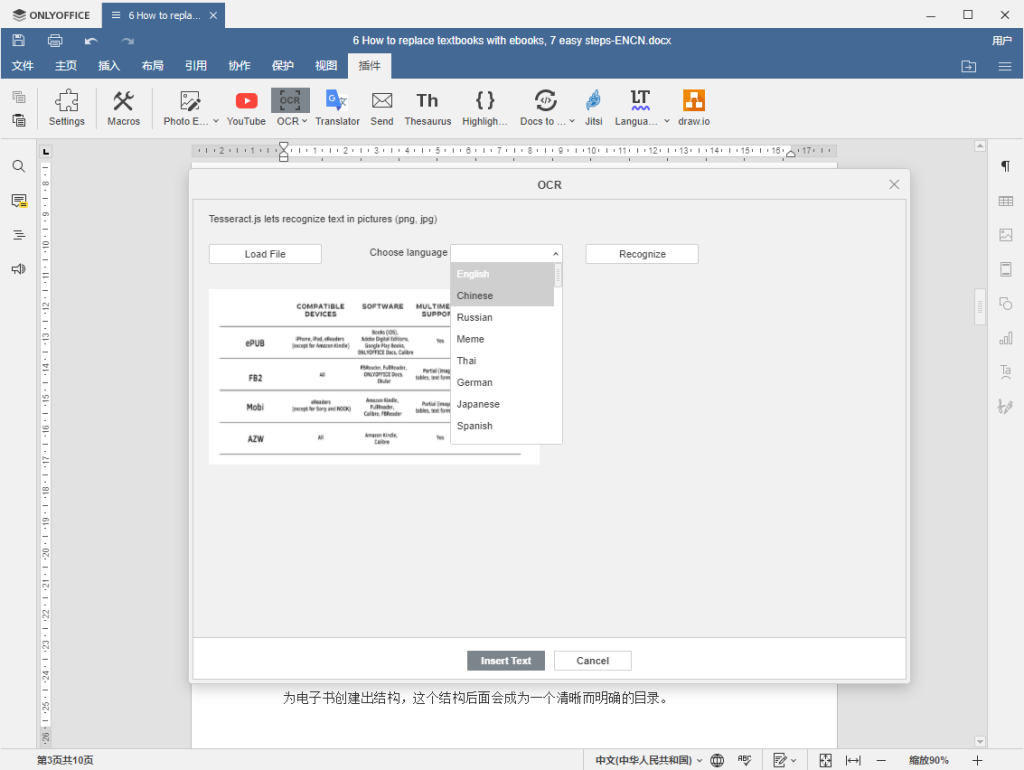The width and height of the screenshot is (1024, 770).
Task: Launch the Translator plugin
Action: [x=337, y=107]
